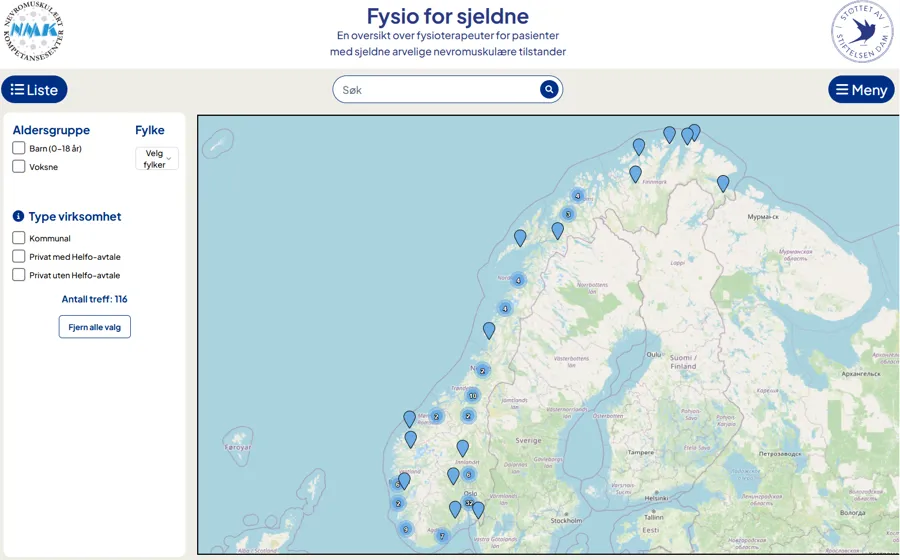Click the magnifying glass search icon

(x=549, y=90)
